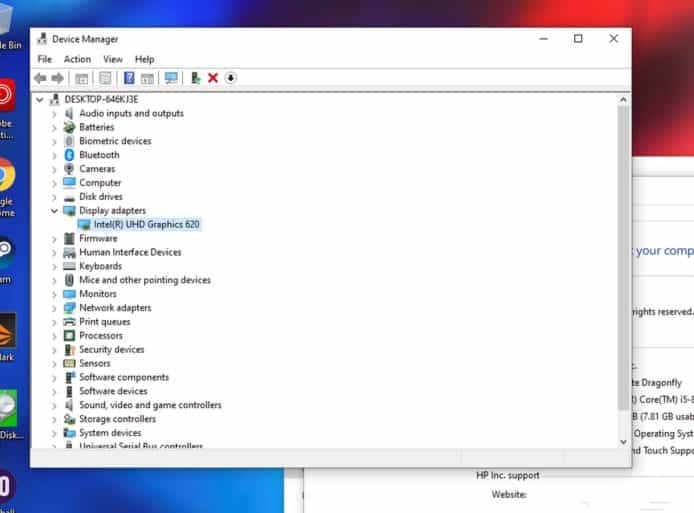Expand Human Interface Devices
This screenshot has height=513, width=694.
54,253
